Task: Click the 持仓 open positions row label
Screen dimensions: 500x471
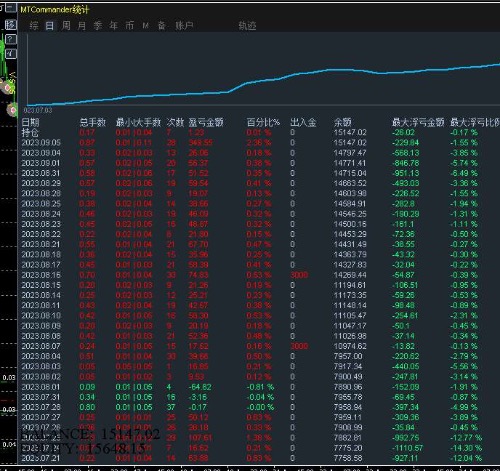Action: click(30, 133)
